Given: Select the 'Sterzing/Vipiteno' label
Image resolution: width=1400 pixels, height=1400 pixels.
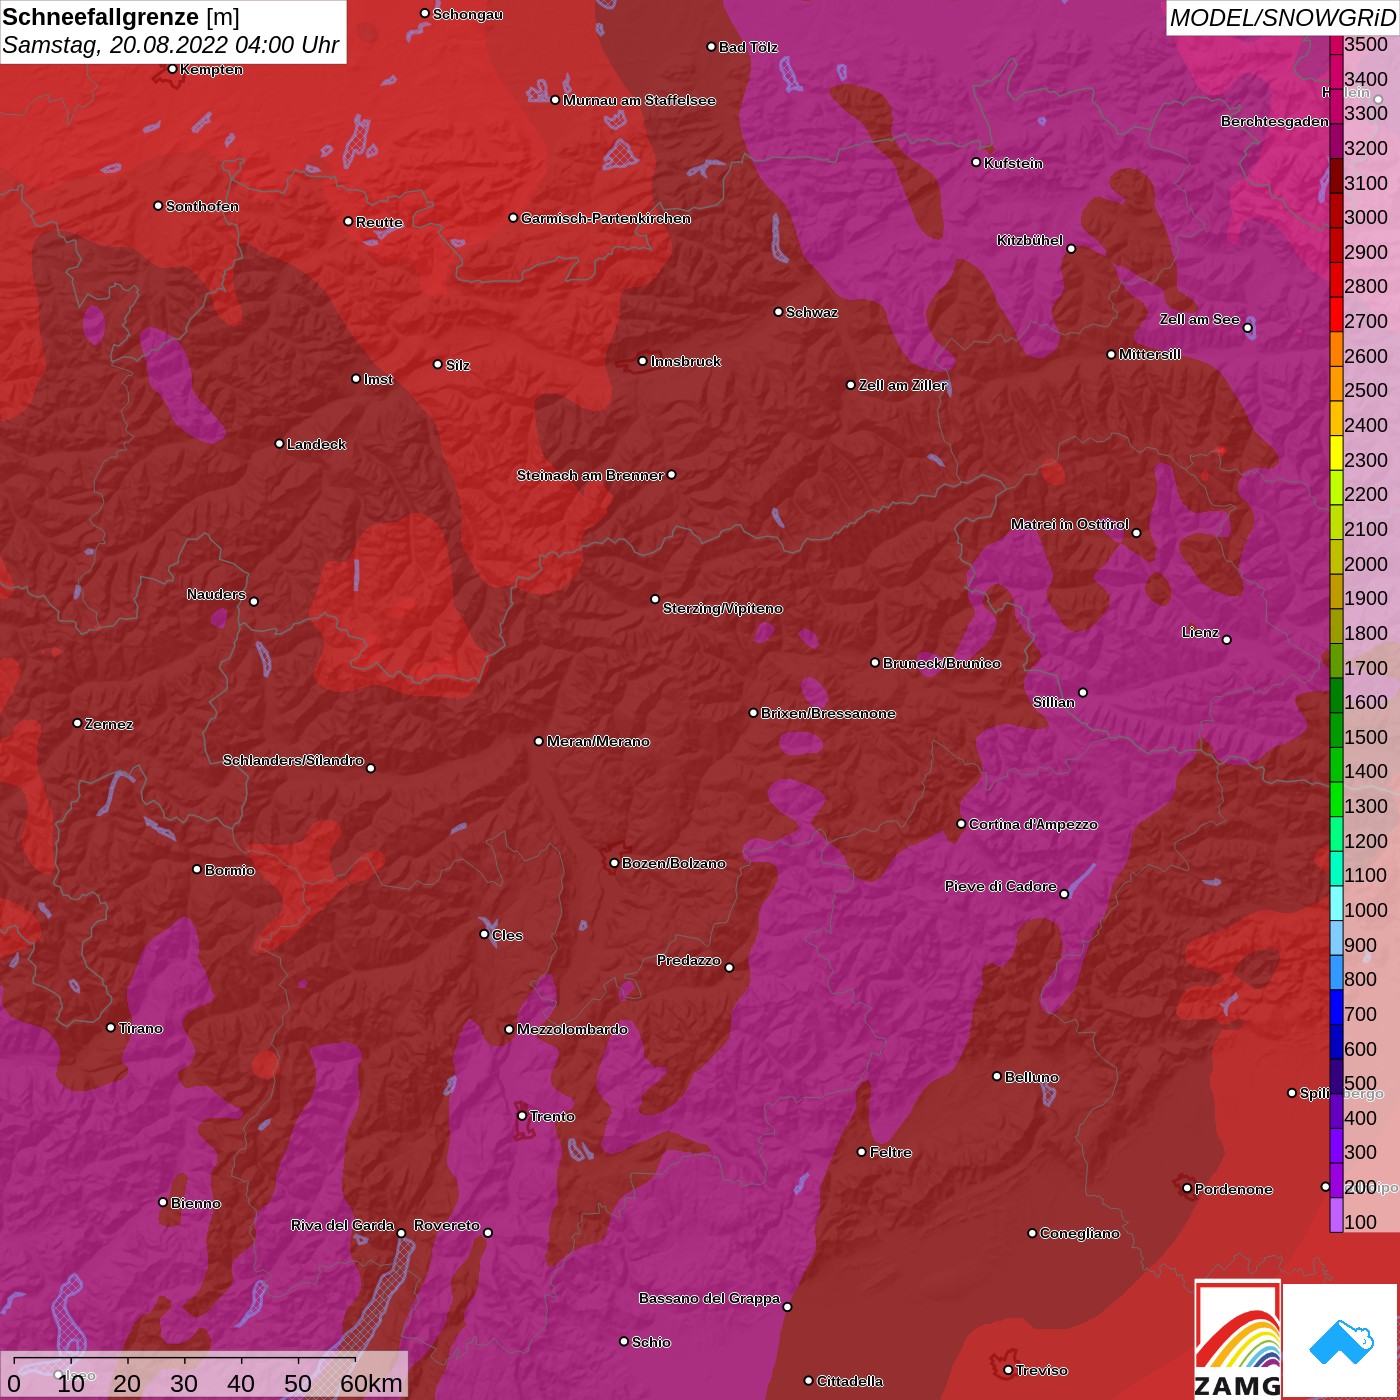Looking at the screenshot, I should click(x=723, y=608).
